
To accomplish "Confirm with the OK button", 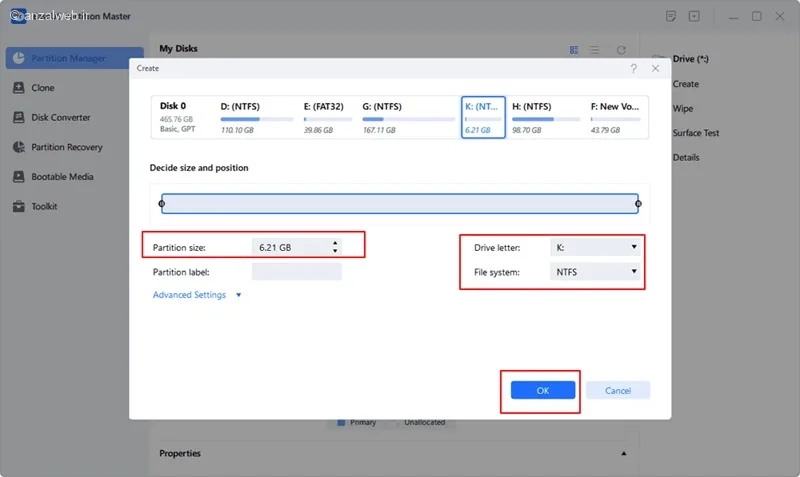I will point(543,390).
